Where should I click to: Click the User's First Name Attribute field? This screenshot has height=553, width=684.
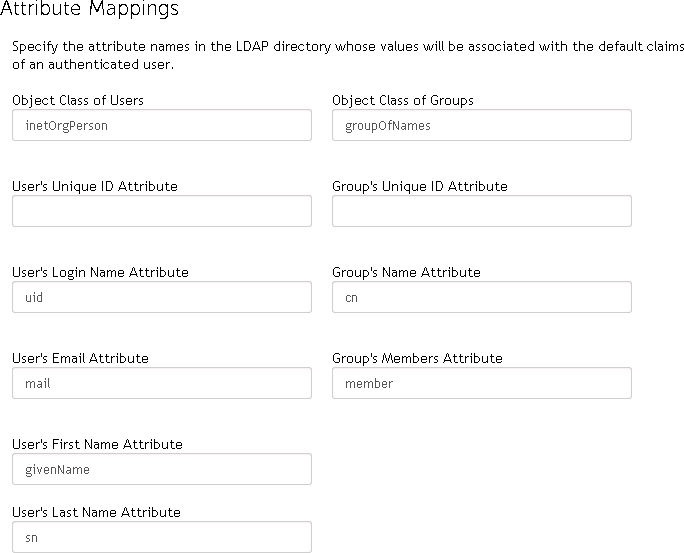point(161,469)
